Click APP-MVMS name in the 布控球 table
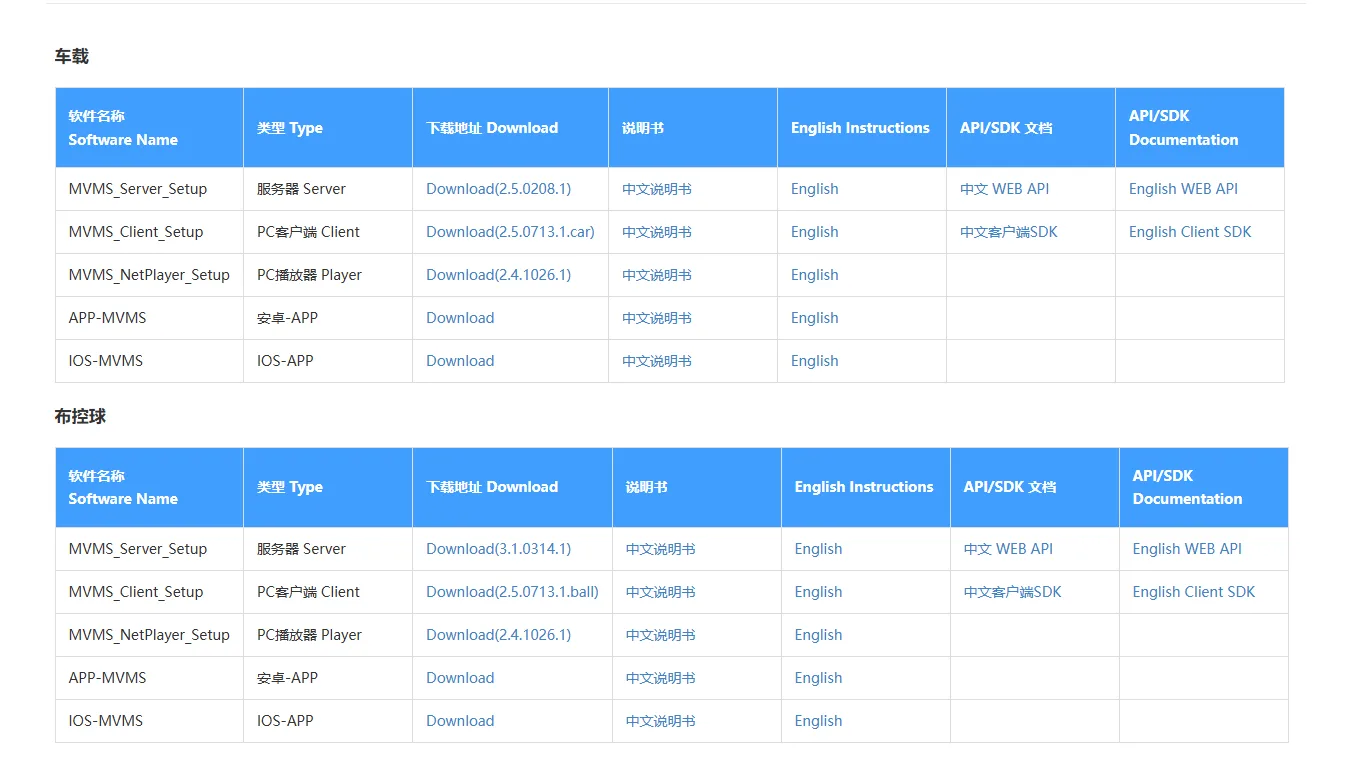 (107, 678)
